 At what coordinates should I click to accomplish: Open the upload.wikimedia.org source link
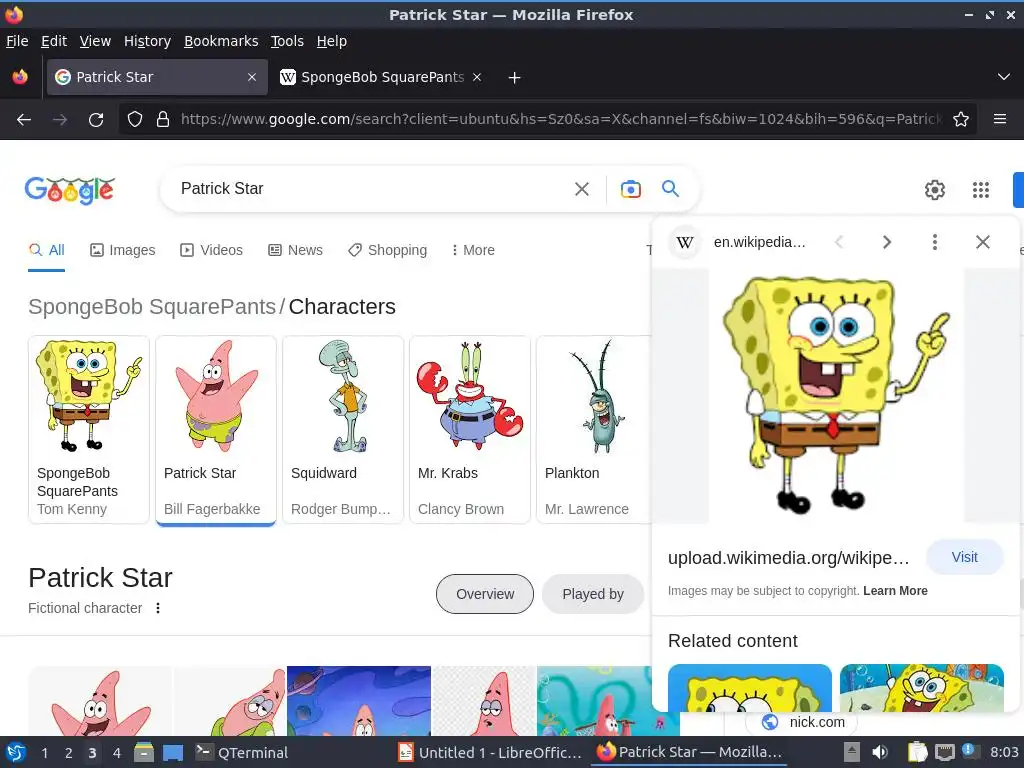coord(788,558)
